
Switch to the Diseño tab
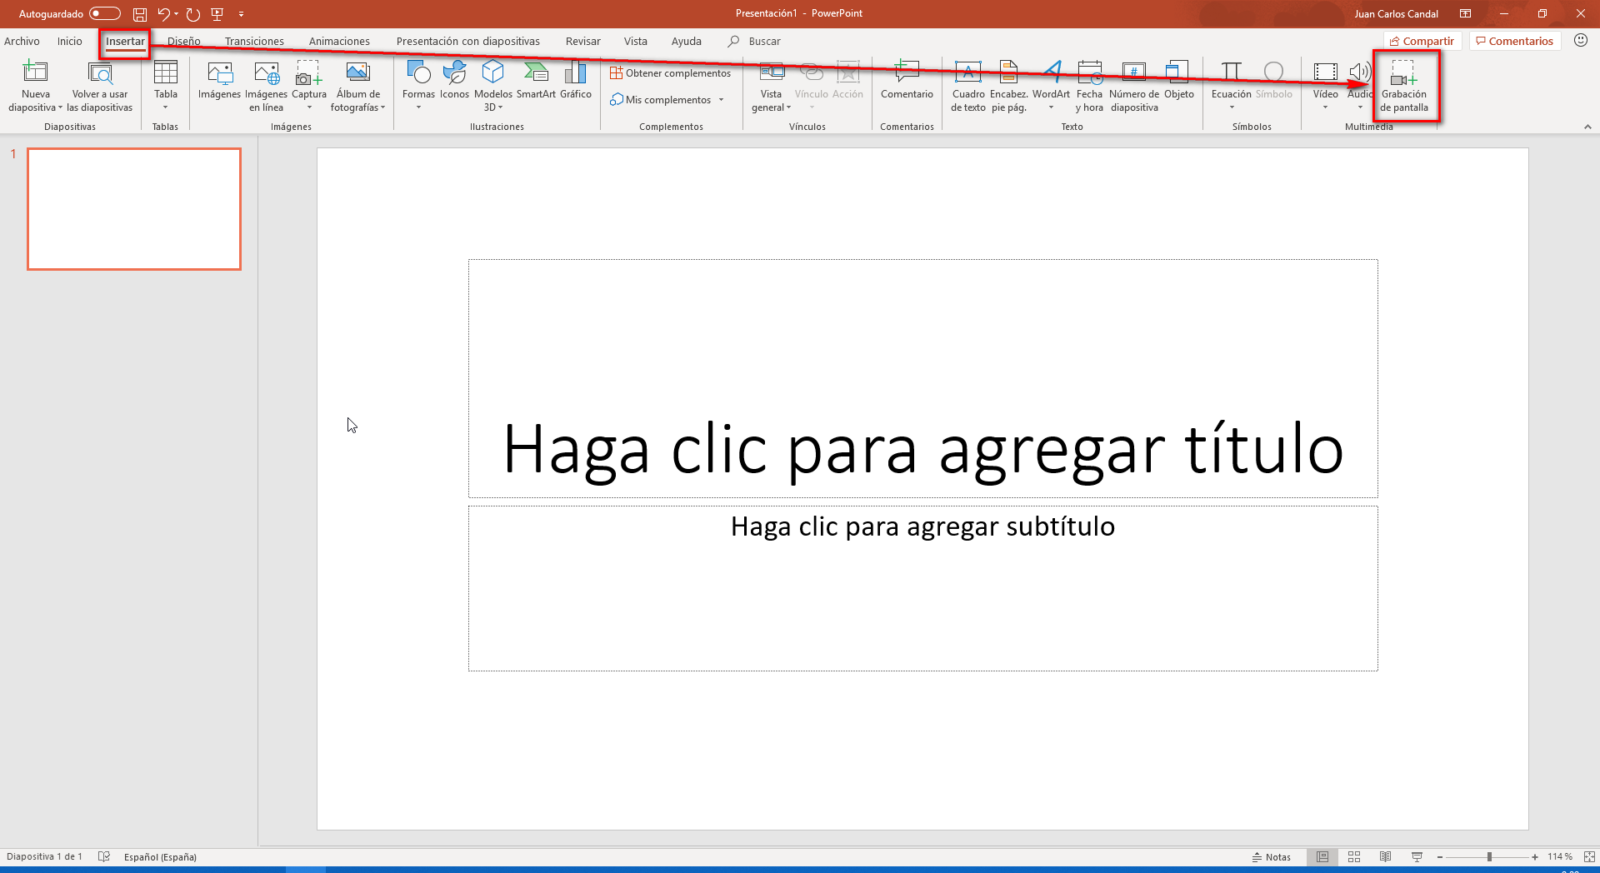pos(184,41)
